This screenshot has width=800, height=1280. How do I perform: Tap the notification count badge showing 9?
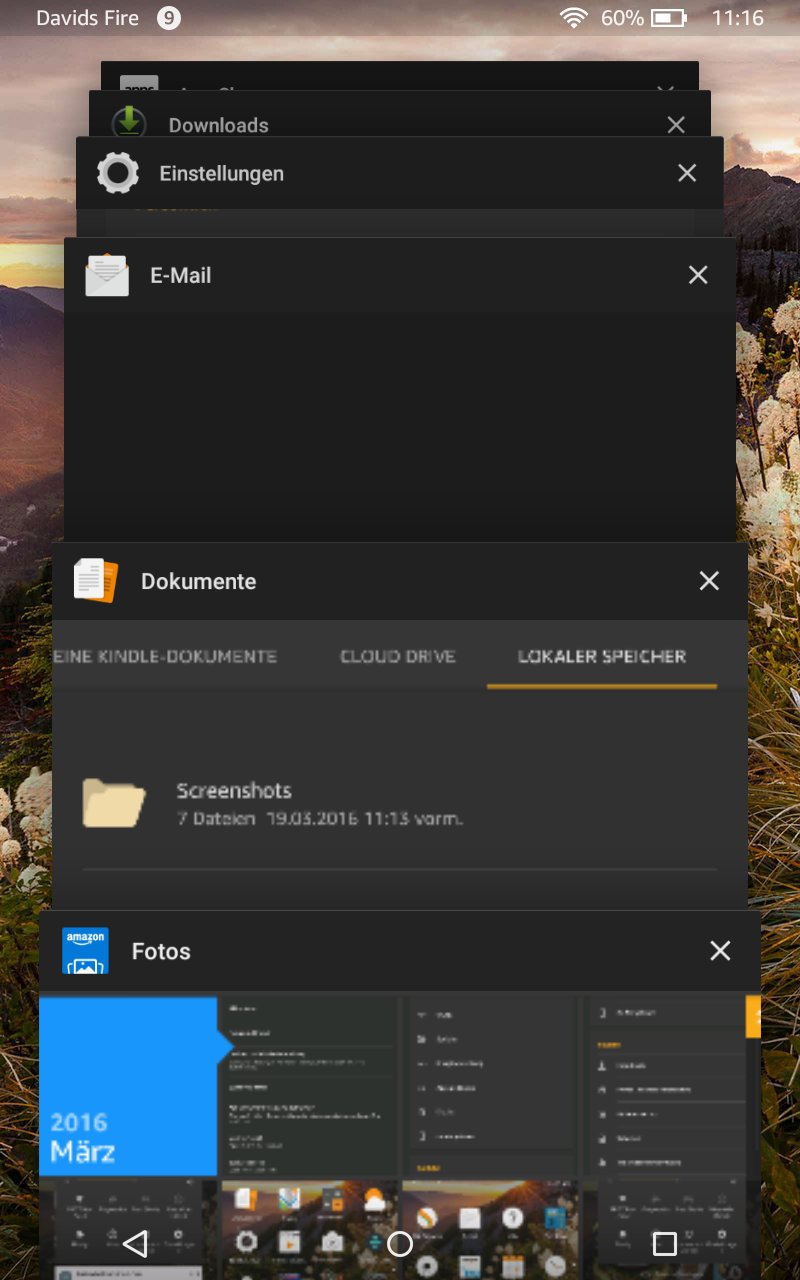[x=169, y=18]
